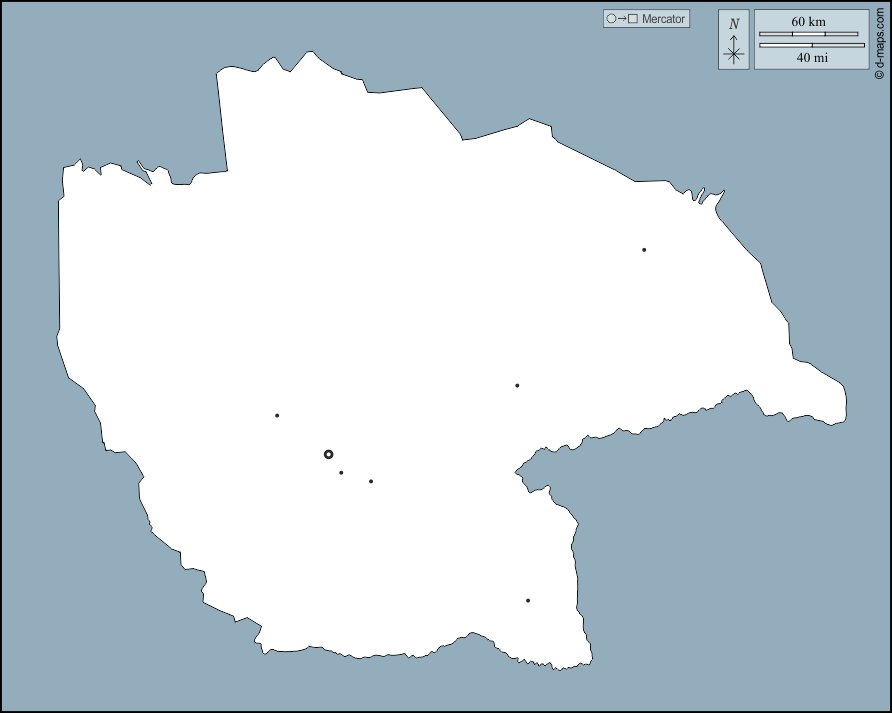The height and width of the screenshot is (713, 892).
Task: Click the northeastern city dot
Action: (x=644, y=250)
